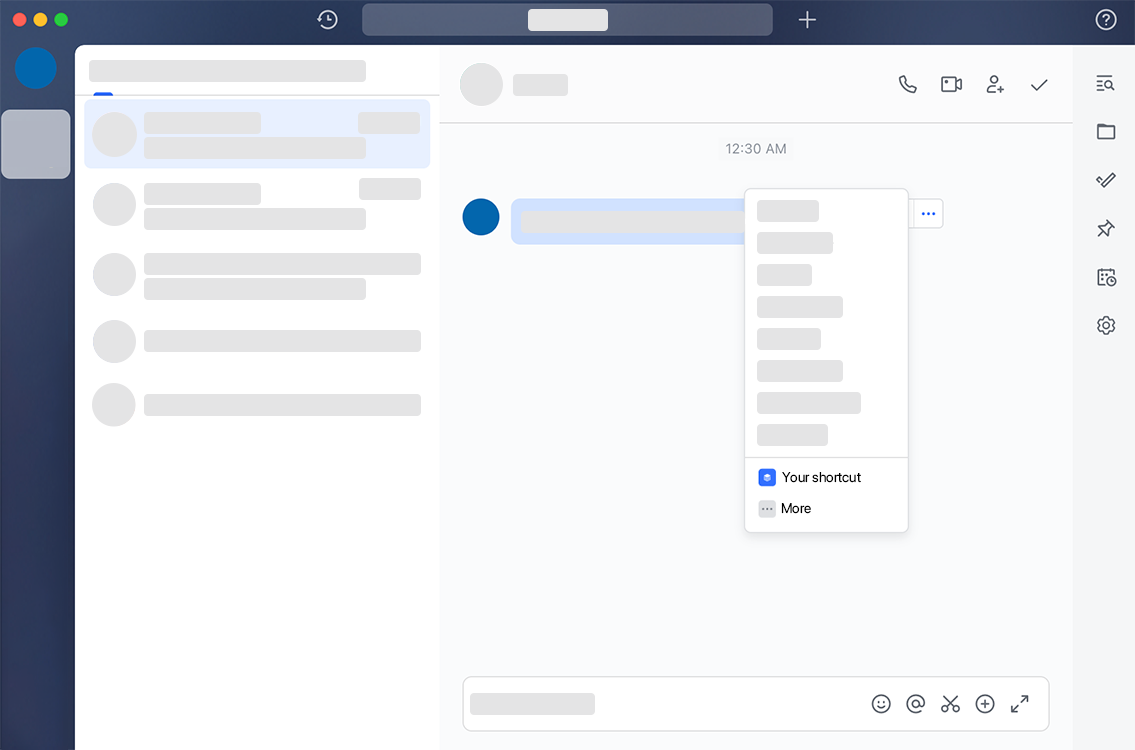Open the emoji picker in the message box

point(881,704)
